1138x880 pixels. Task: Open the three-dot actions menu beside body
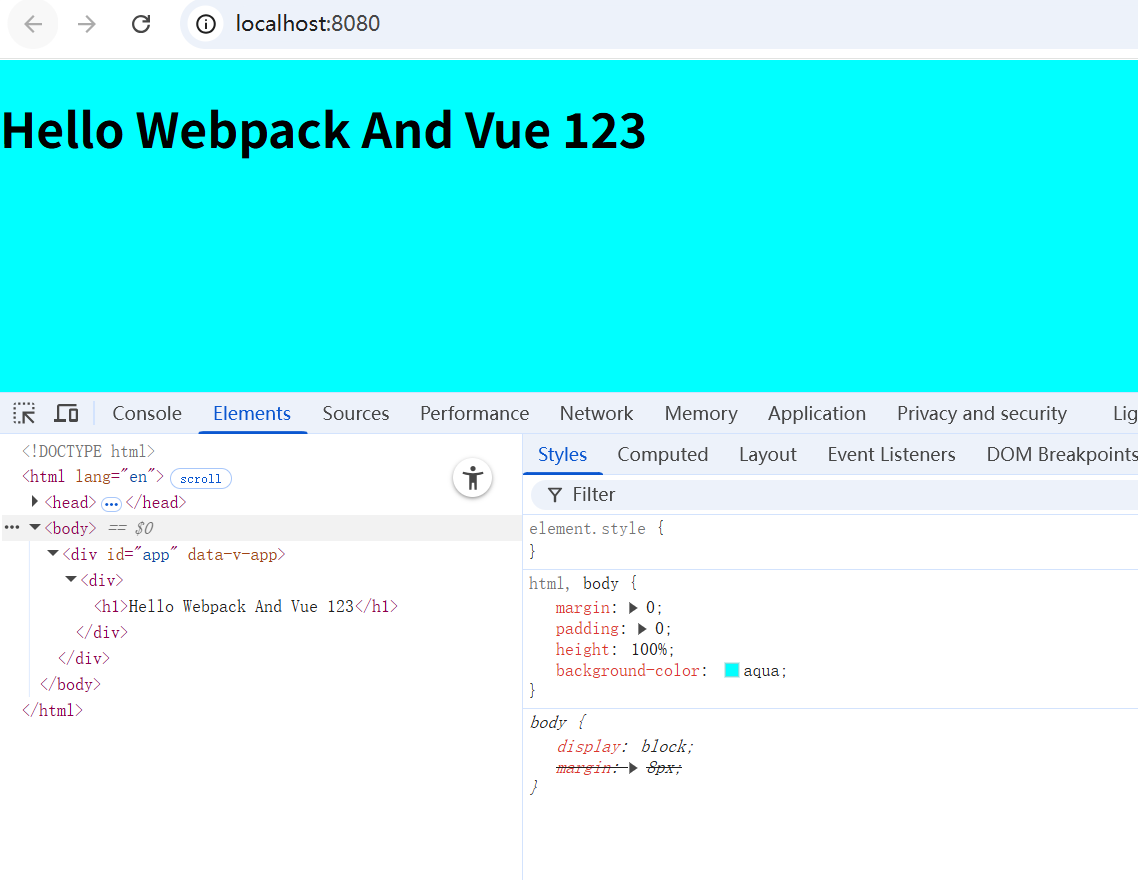12,527
